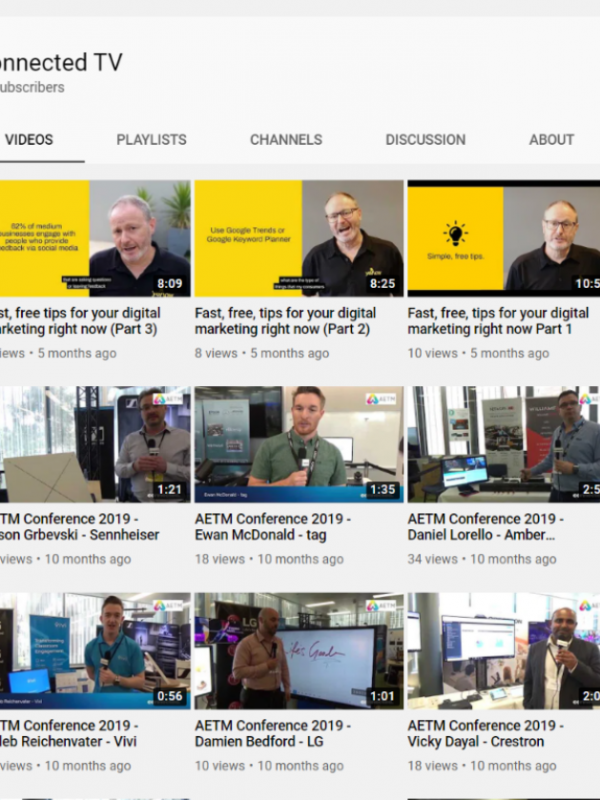600x800 pixels.
Task: Click the 1:35 duration badge
Action: pyautogui.click(x=382, y=490)
